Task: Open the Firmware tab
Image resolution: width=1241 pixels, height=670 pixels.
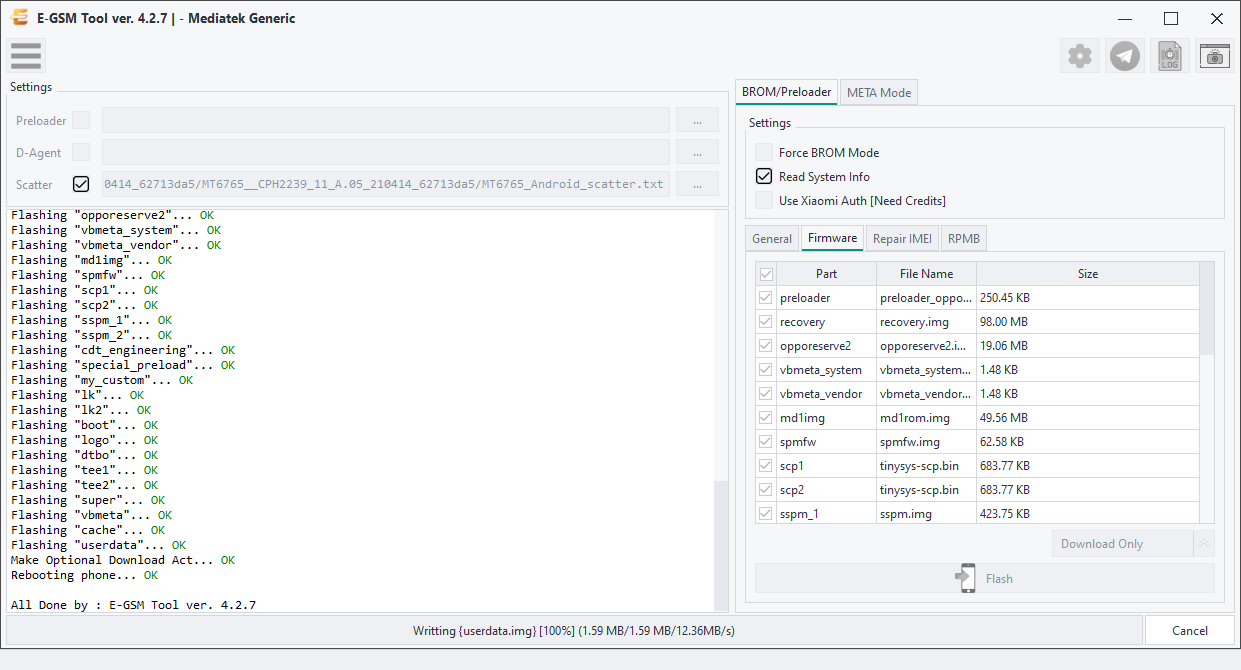Action: (832, 238)
